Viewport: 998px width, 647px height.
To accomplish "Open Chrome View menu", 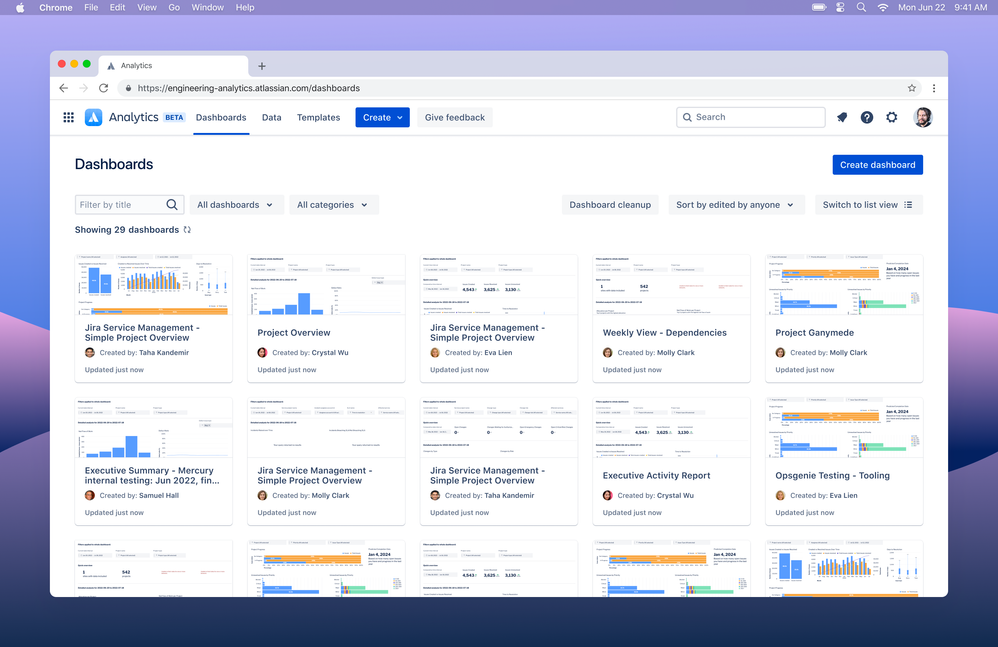I will tap(146, 8).
